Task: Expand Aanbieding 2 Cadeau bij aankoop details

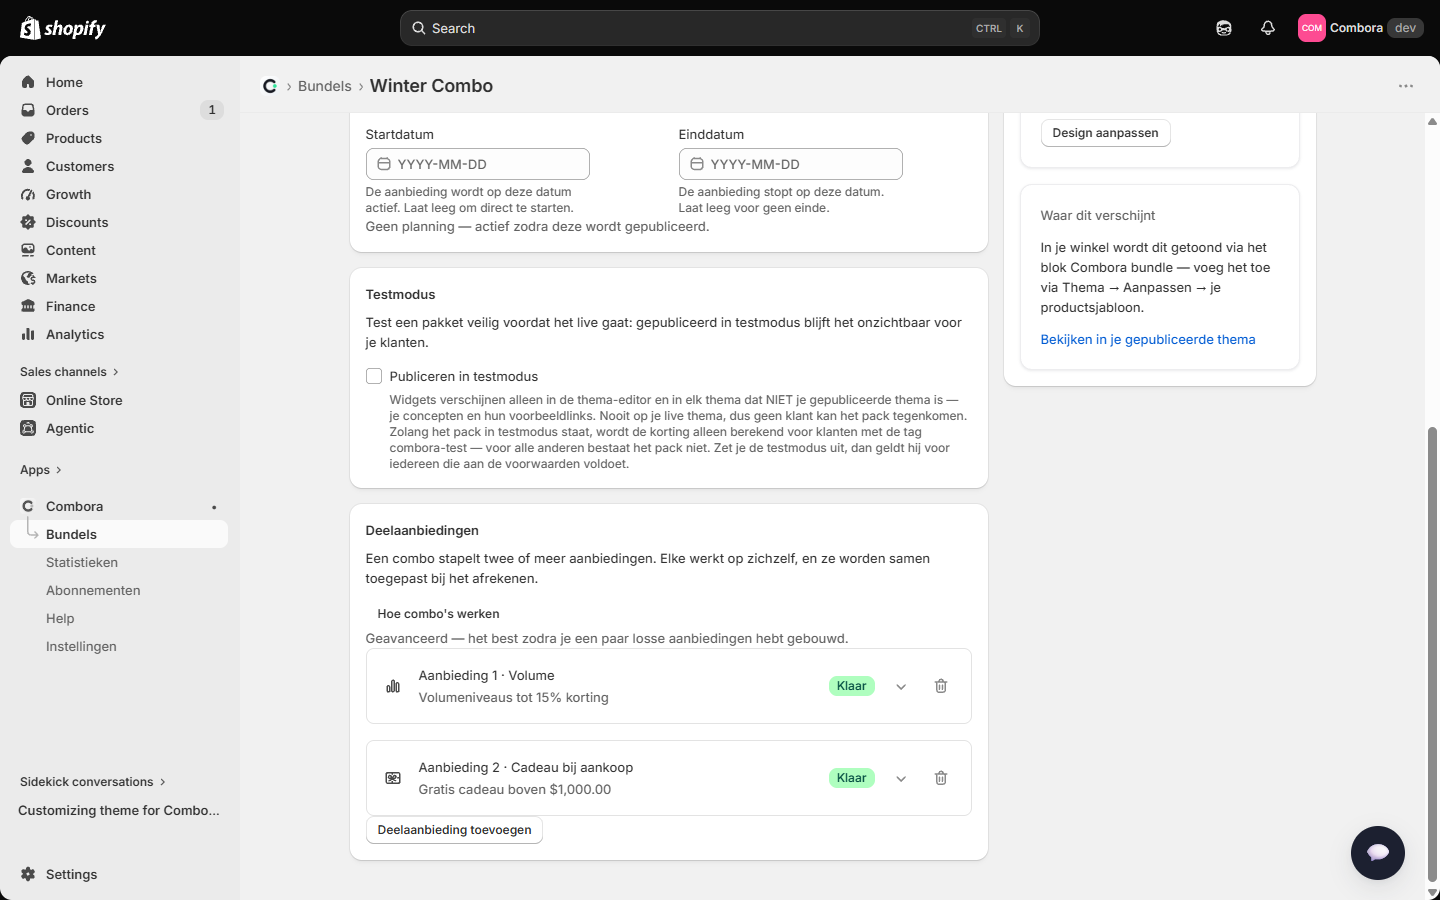Action: (x=900, y=778)
